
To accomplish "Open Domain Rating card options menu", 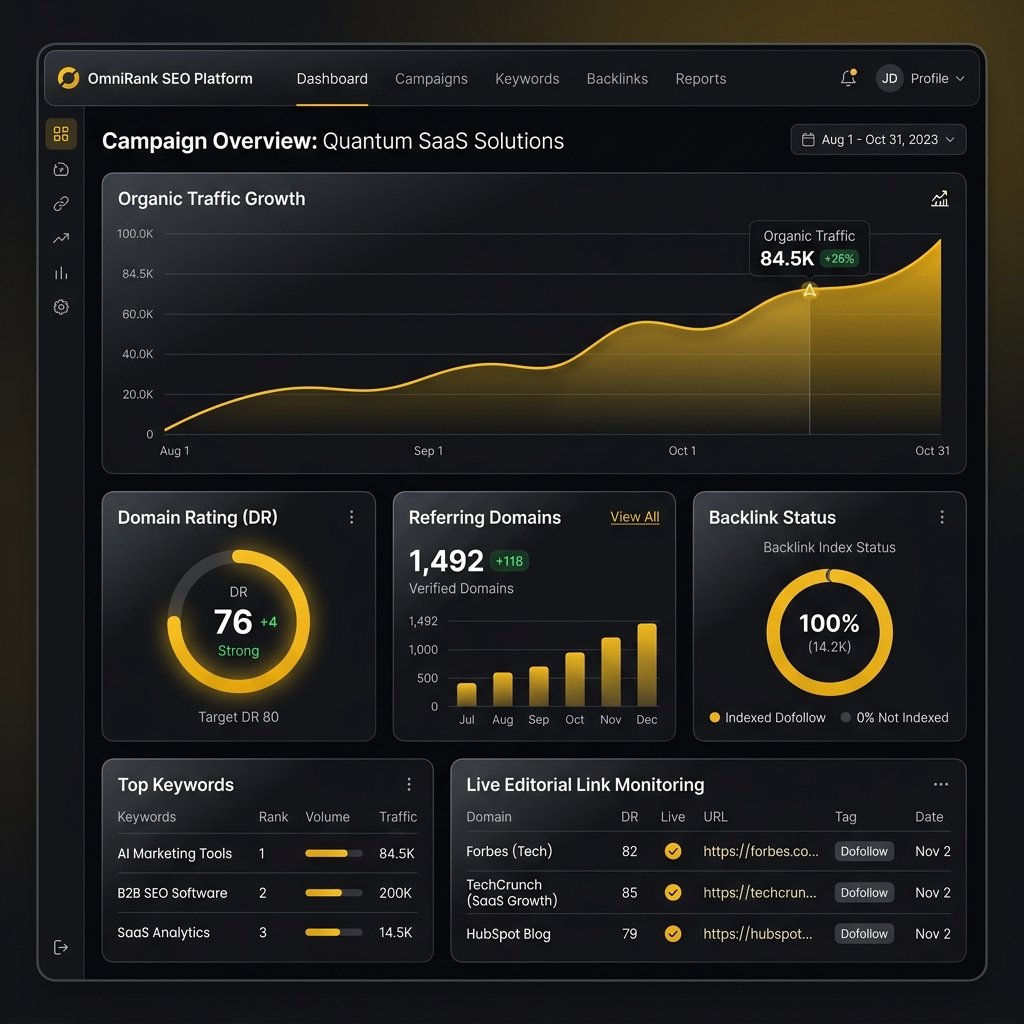I will click(x=351, y=517).
